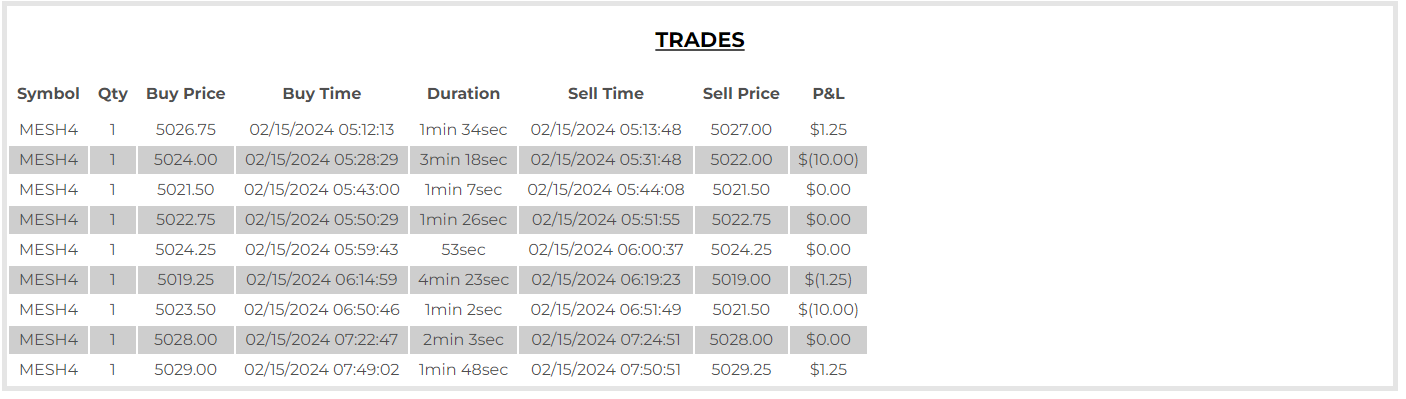Select the Duration column header

[x=464, y=94]
